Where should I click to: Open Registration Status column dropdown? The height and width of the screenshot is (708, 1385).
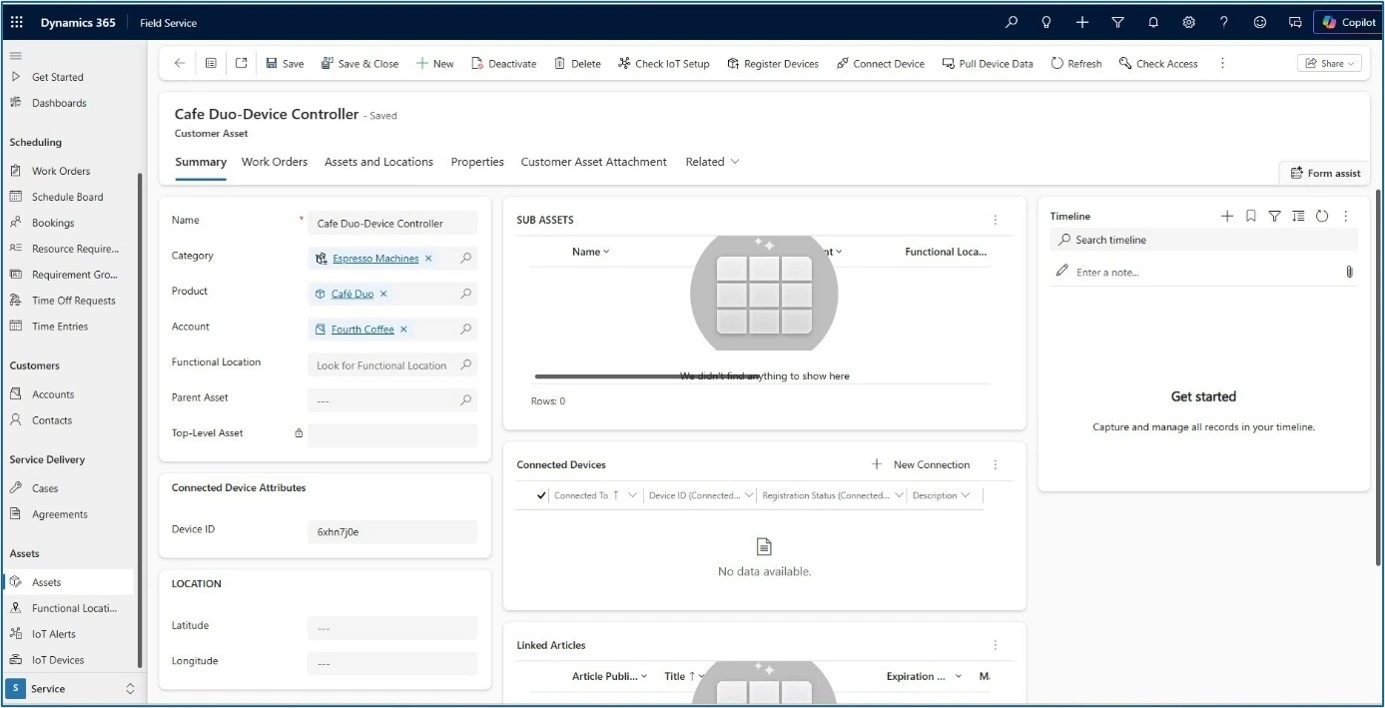click(899, 495)
